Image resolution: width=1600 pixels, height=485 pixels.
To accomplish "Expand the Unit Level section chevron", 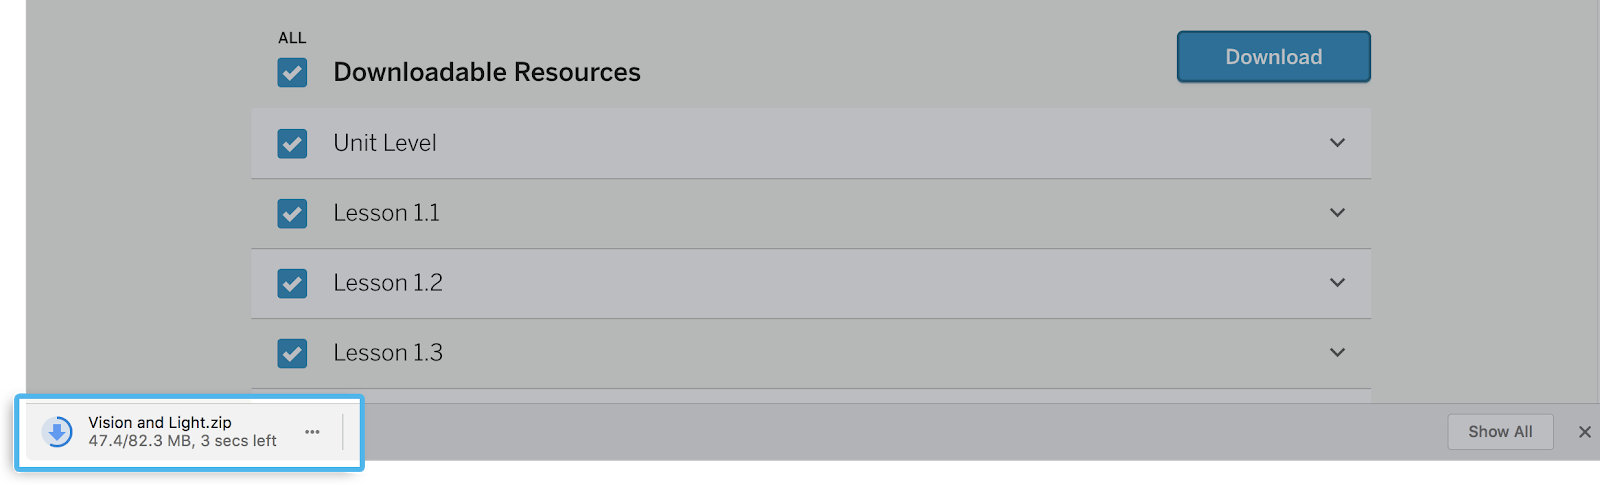I will (1337, 143).
